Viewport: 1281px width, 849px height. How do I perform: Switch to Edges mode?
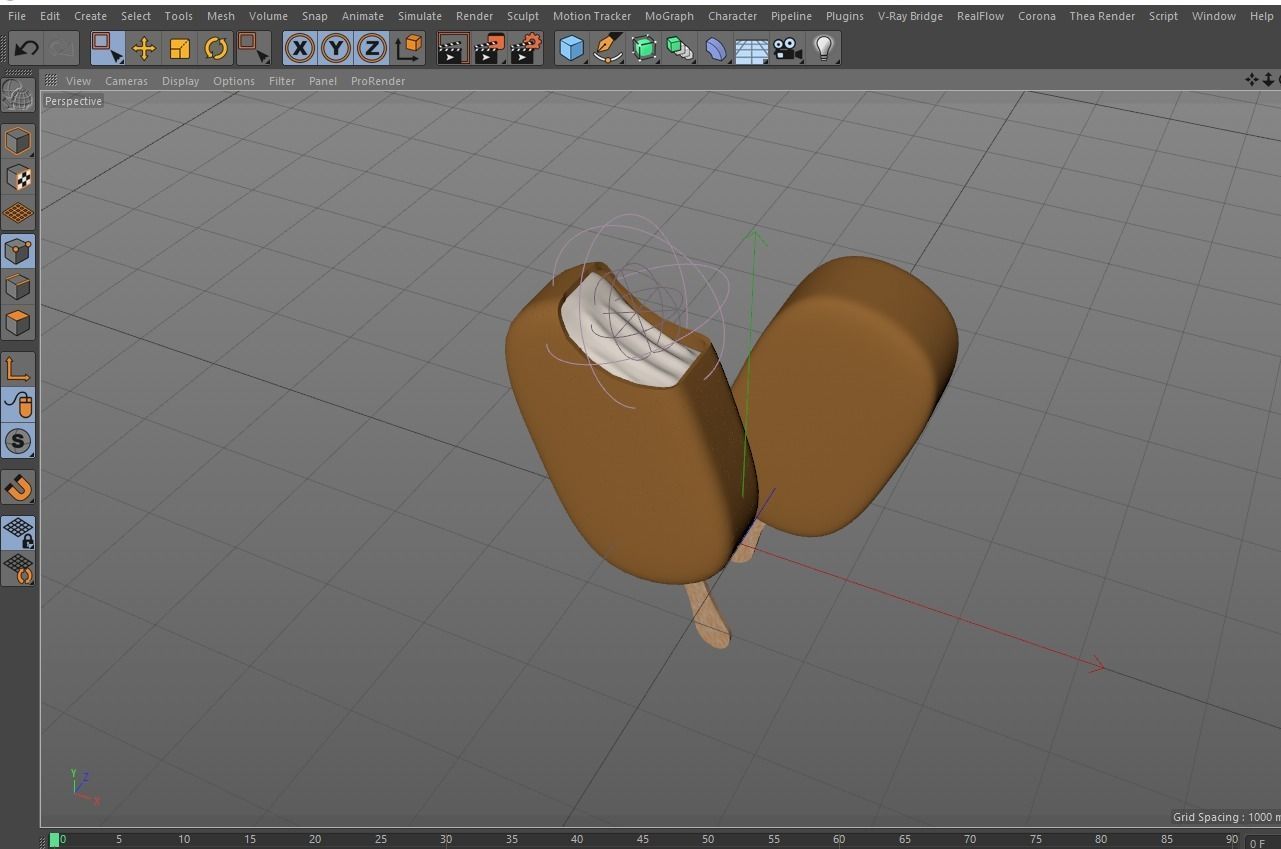18,287
